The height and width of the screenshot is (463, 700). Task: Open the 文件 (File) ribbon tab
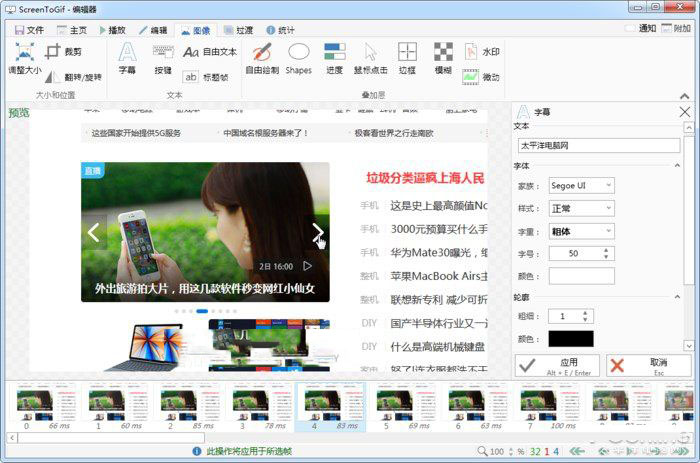click(29, 30)
